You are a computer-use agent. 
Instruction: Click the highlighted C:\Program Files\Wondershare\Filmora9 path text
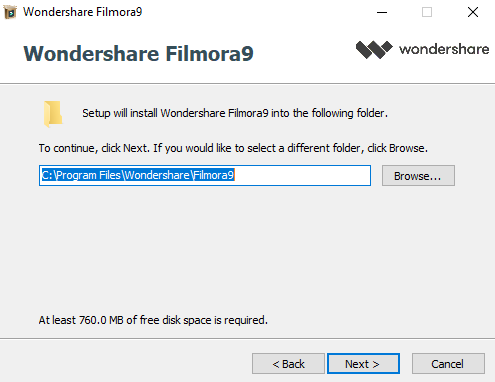(138, 175)
